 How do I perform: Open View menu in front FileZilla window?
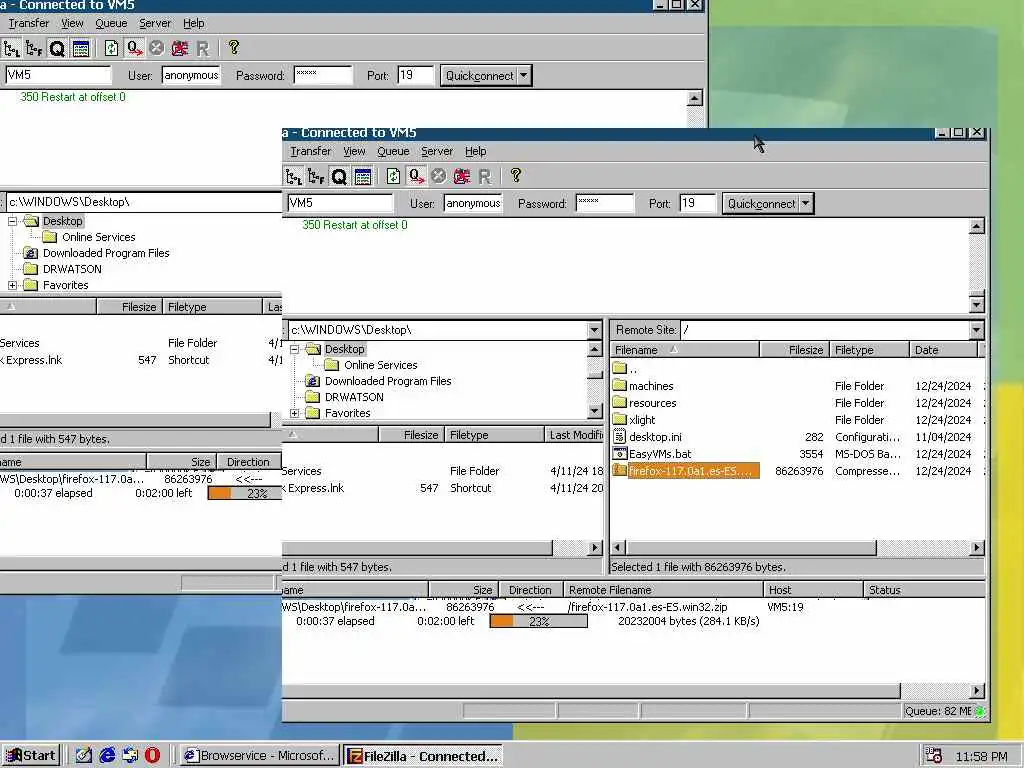click(354, 151)
